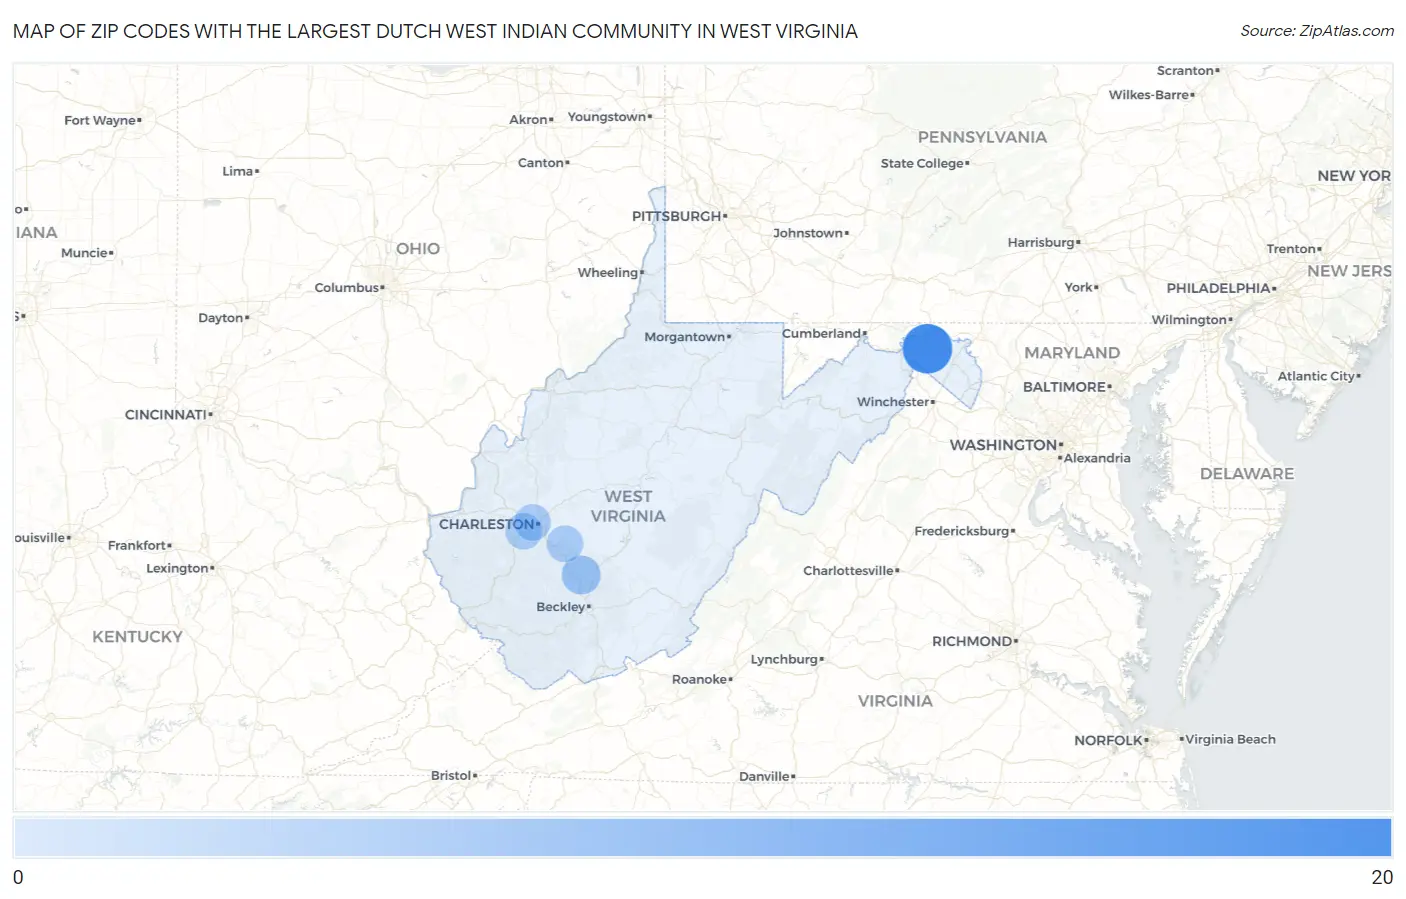Image resolution: width=1406 pixels, height=899 pixels.
Task: Click the Source: ZipAtlas.com text
Action: point(1317,31)
